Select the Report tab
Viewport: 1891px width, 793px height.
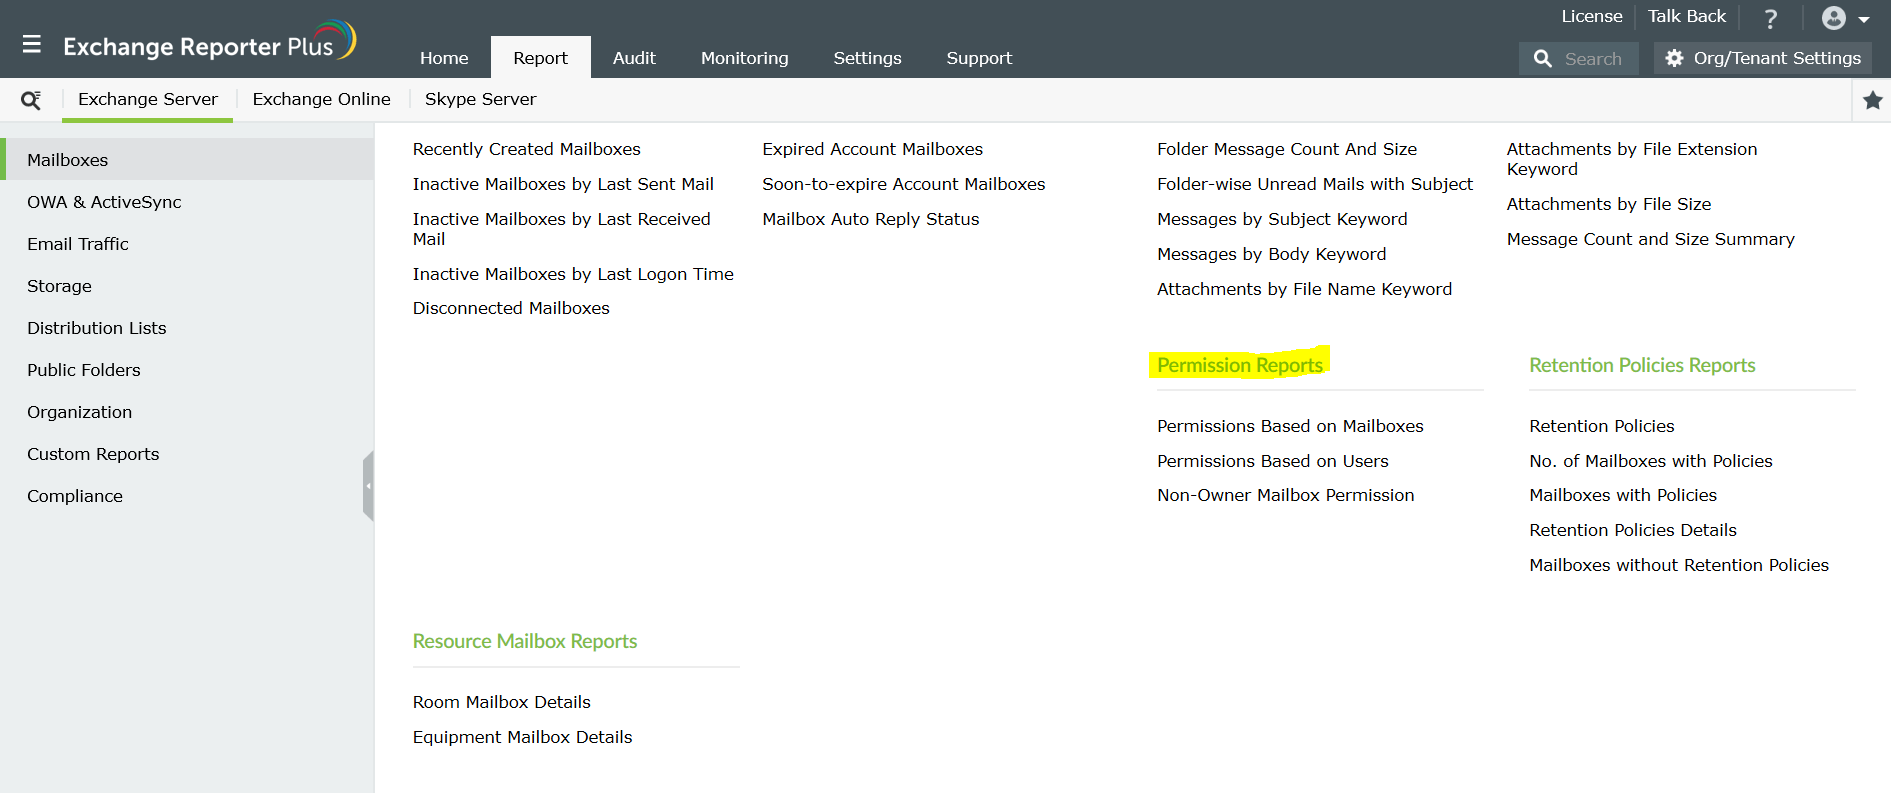tap(541, 58)
